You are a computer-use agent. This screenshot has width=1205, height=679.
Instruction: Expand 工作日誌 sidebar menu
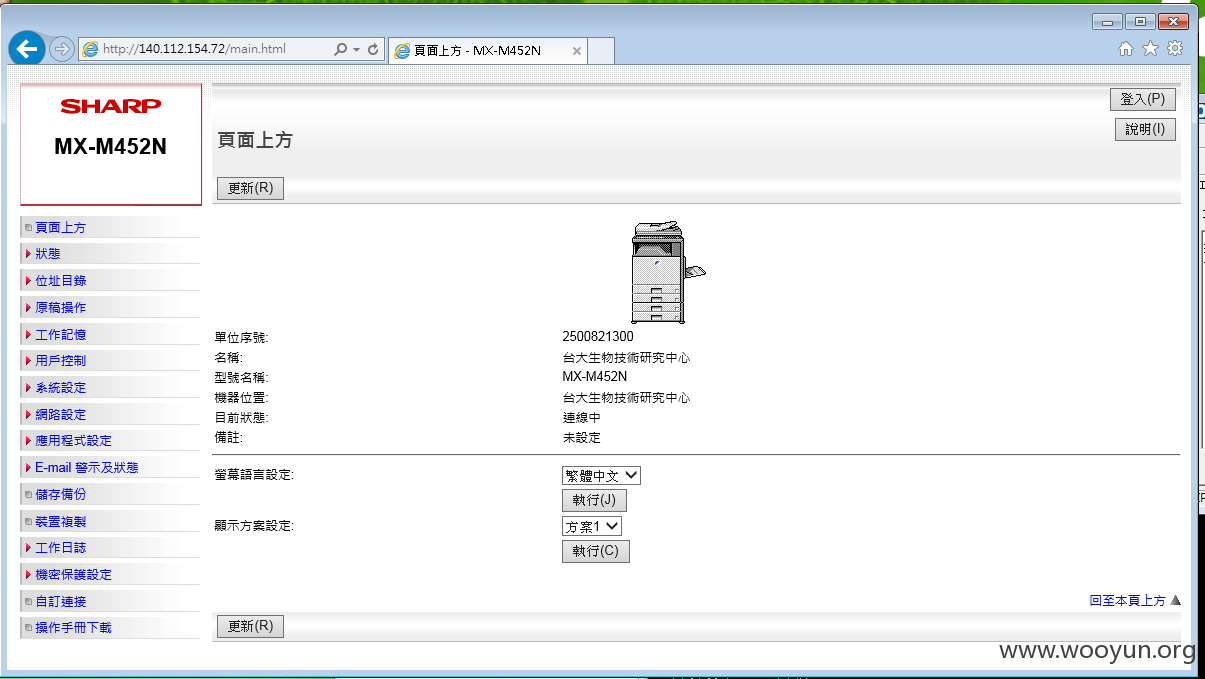pos(60,548)
